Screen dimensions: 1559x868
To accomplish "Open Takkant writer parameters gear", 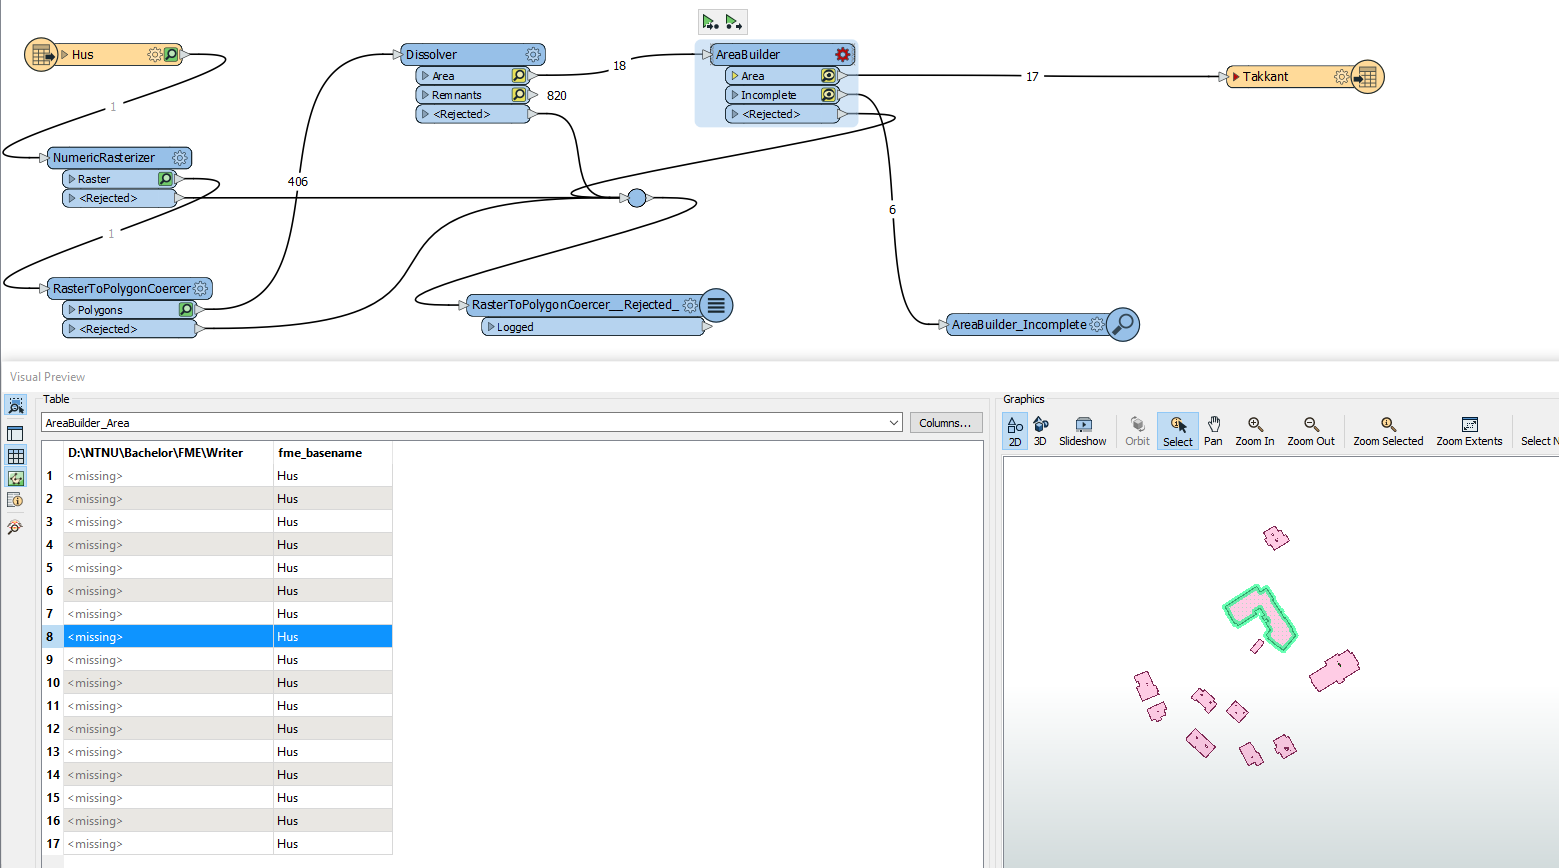I will (1341, 77).
